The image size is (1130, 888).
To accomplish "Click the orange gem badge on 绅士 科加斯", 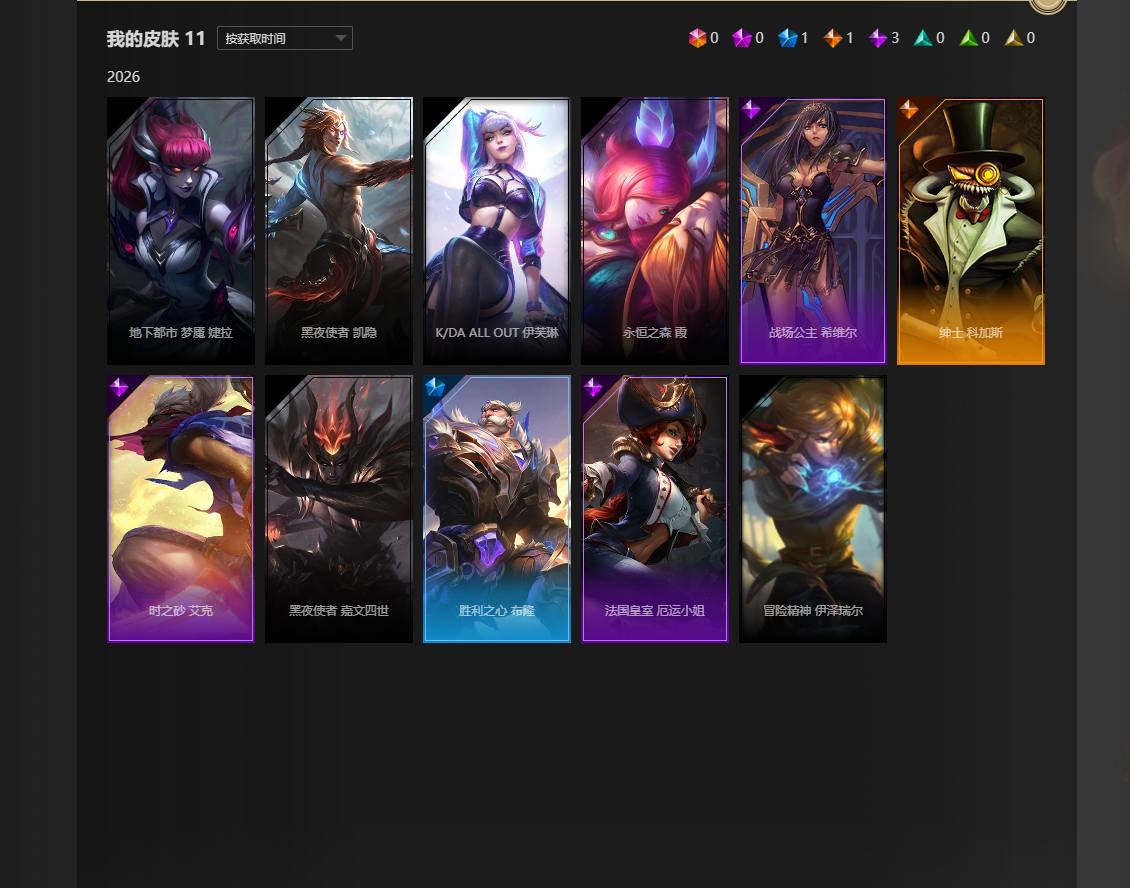I will pos(909,109).
